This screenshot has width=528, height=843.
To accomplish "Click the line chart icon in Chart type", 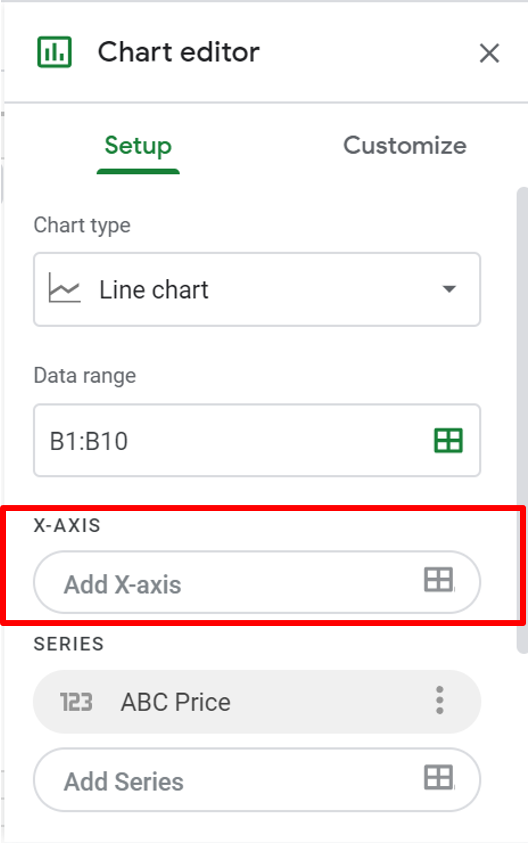I will click(x=65, y=288).
